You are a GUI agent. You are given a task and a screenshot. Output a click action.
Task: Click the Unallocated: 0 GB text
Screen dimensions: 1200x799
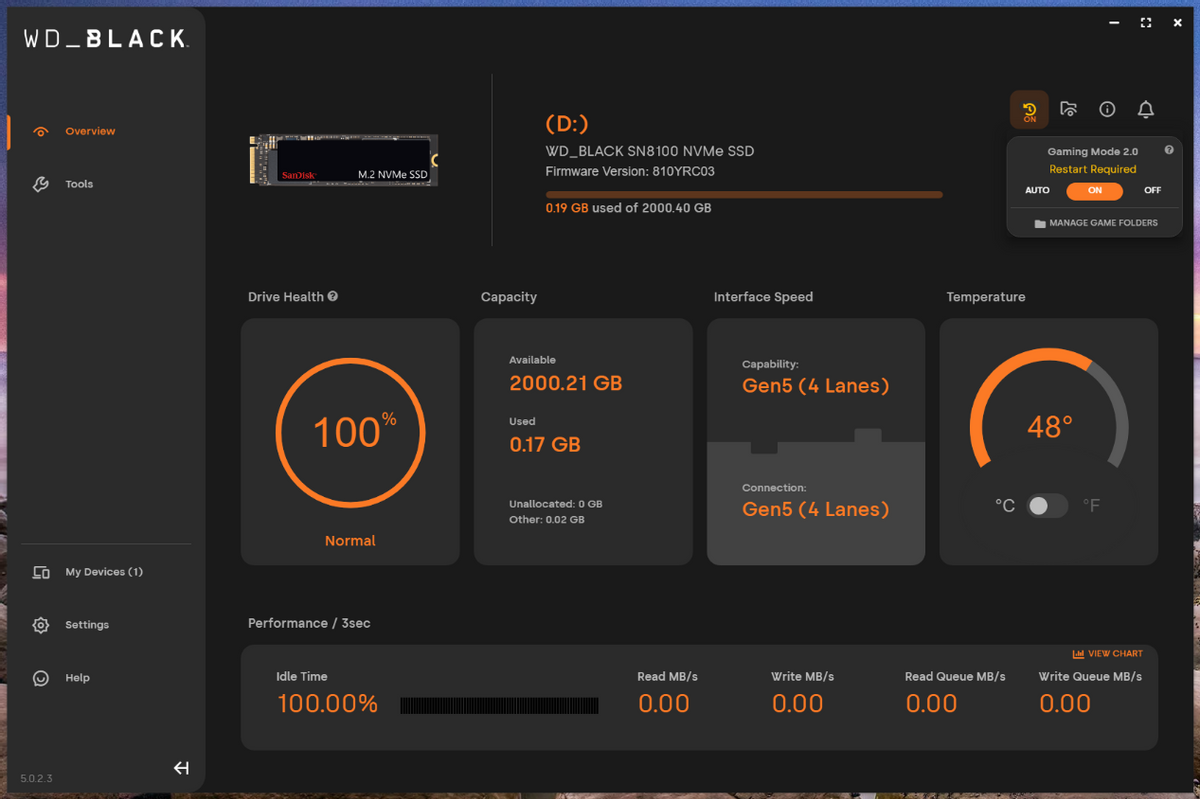pyautogui.click(x=556, y=504)
